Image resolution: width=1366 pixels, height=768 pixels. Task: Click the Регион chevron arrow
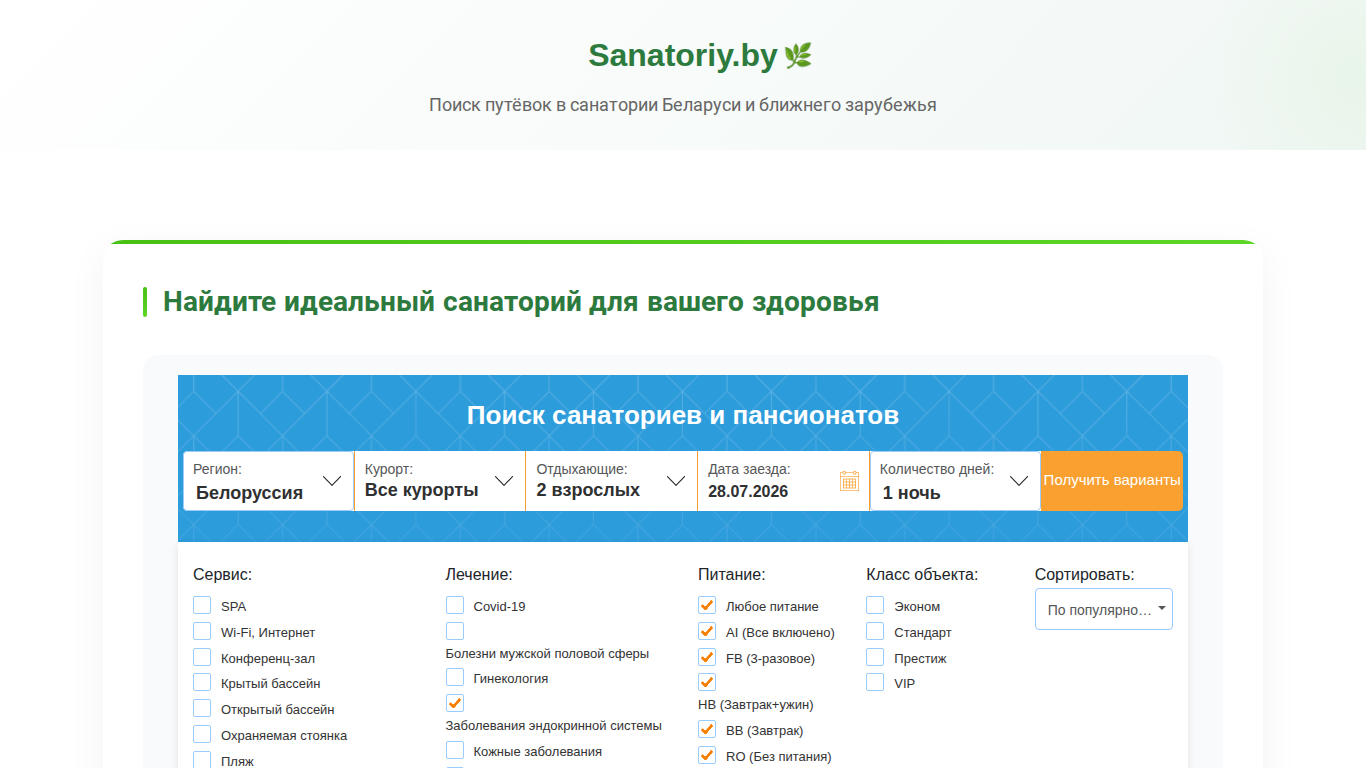point(332,481)
